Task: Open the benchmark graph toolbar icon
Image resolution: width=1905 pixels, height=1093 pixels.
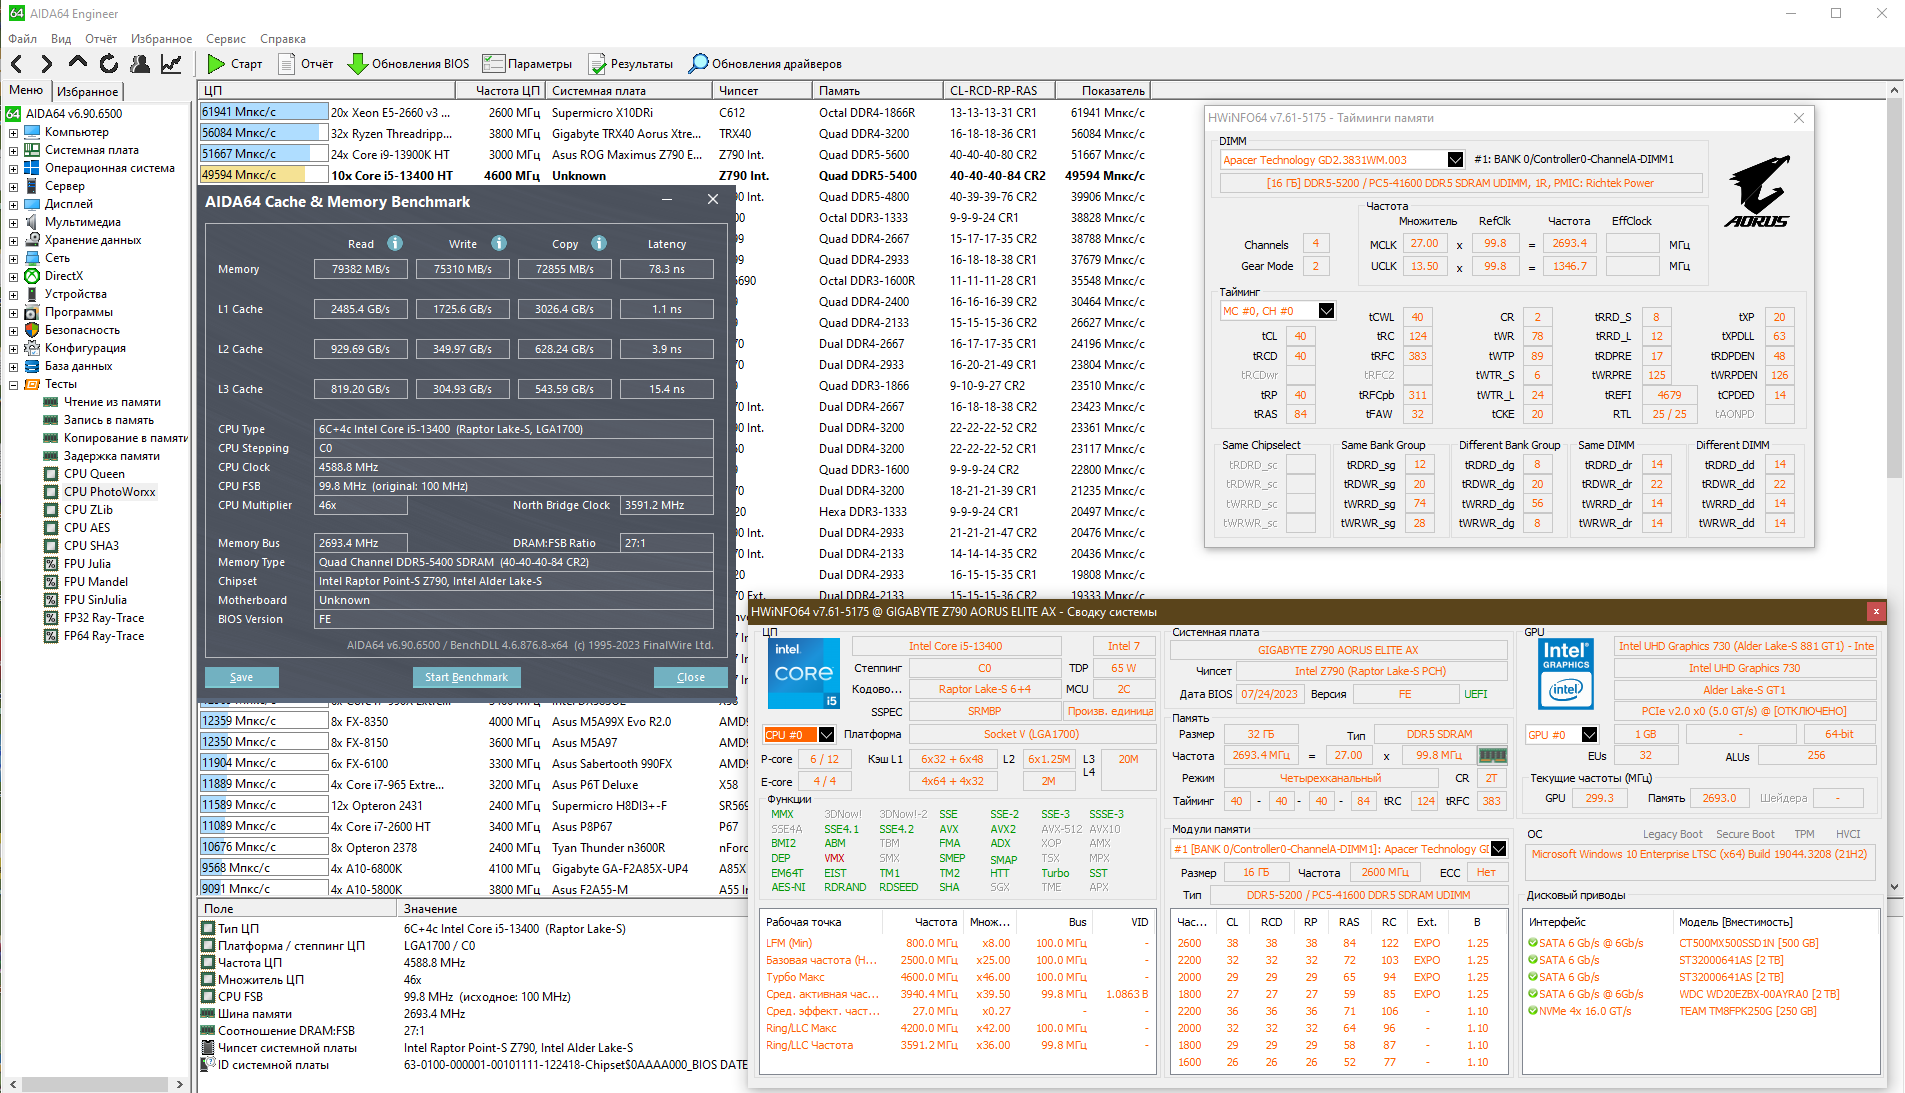Action: pyautogui.click(x=172, y=64)
